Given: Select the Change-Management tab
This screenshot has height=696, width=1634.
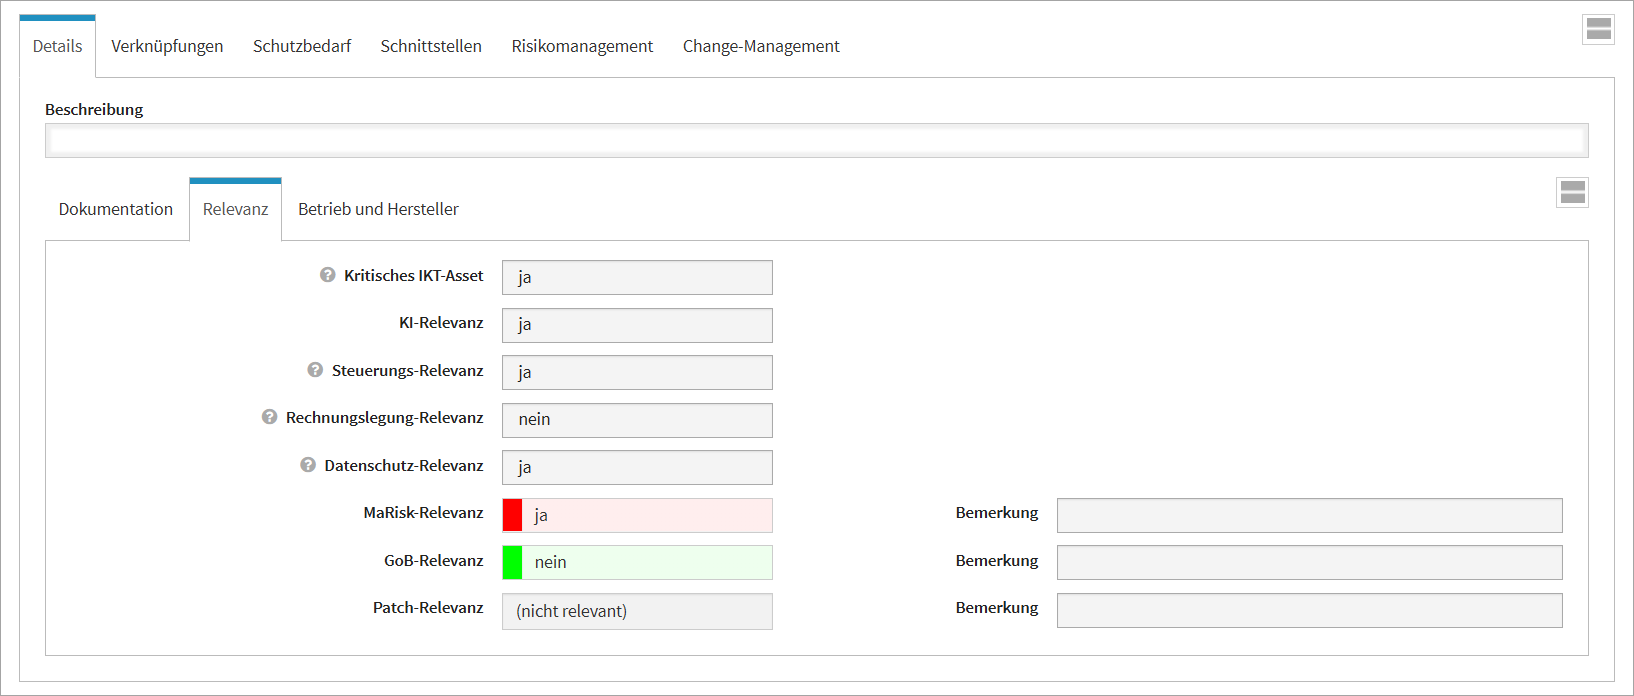Looking at the screenshot, I should pos(761,46).
